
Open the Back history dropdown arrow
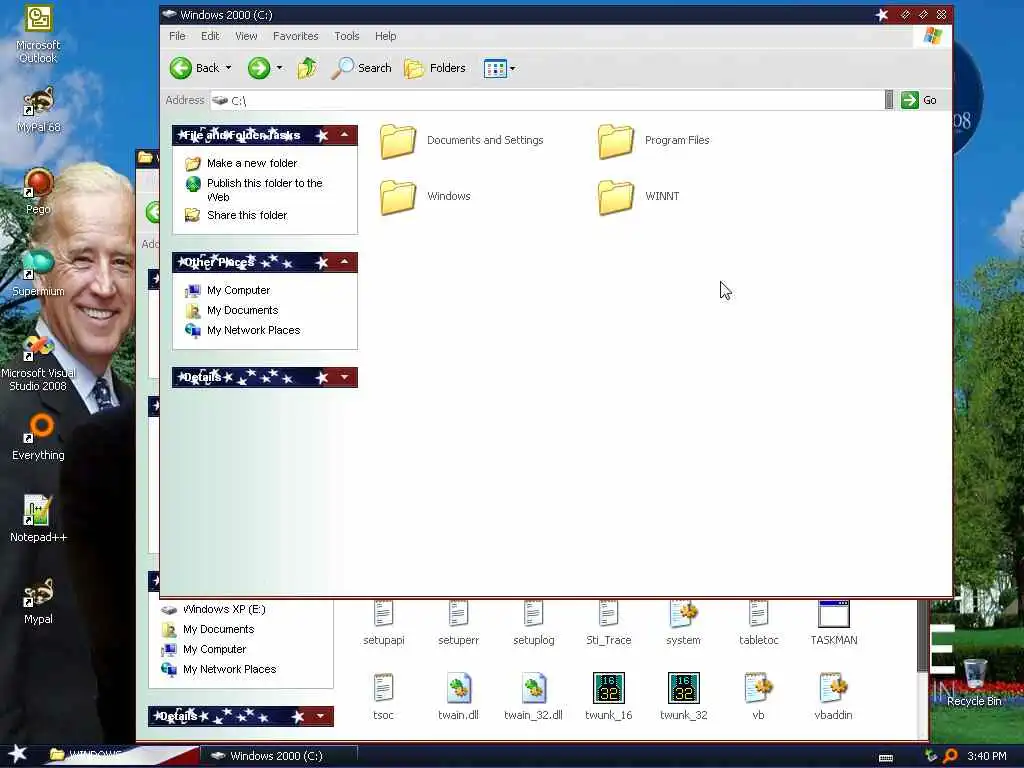(x=228, y=68)
